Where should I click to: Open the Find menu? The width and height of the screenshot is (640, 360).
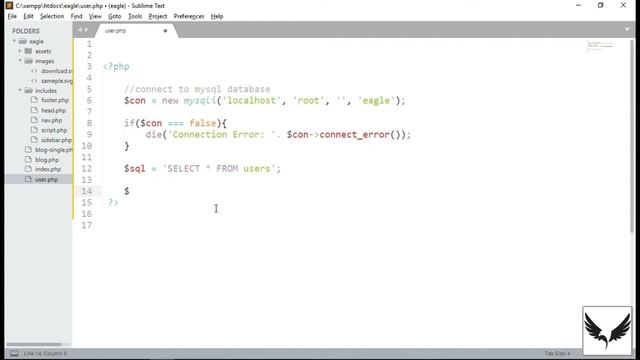[76, 16]
